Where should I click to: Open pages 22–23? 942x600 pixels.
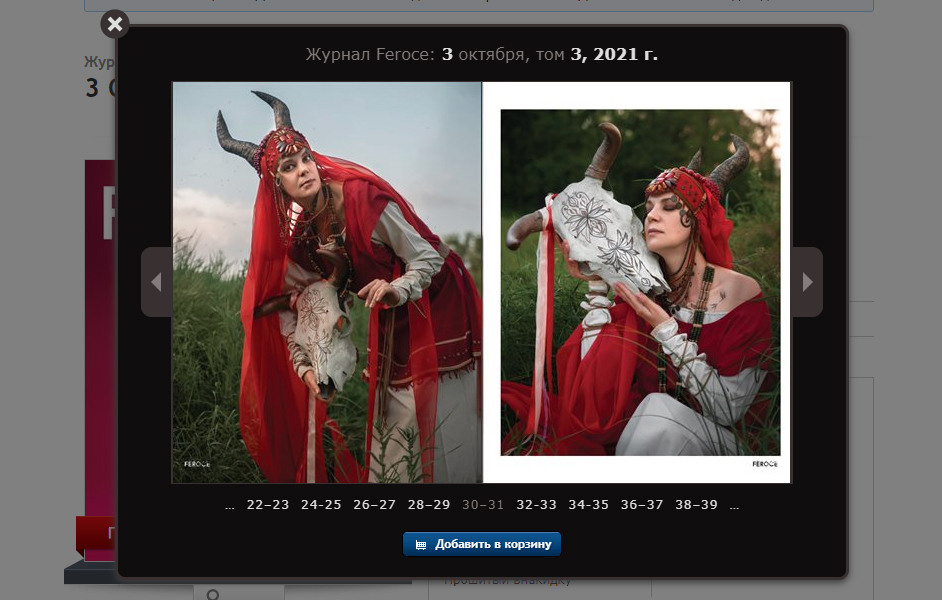point(267,505)
